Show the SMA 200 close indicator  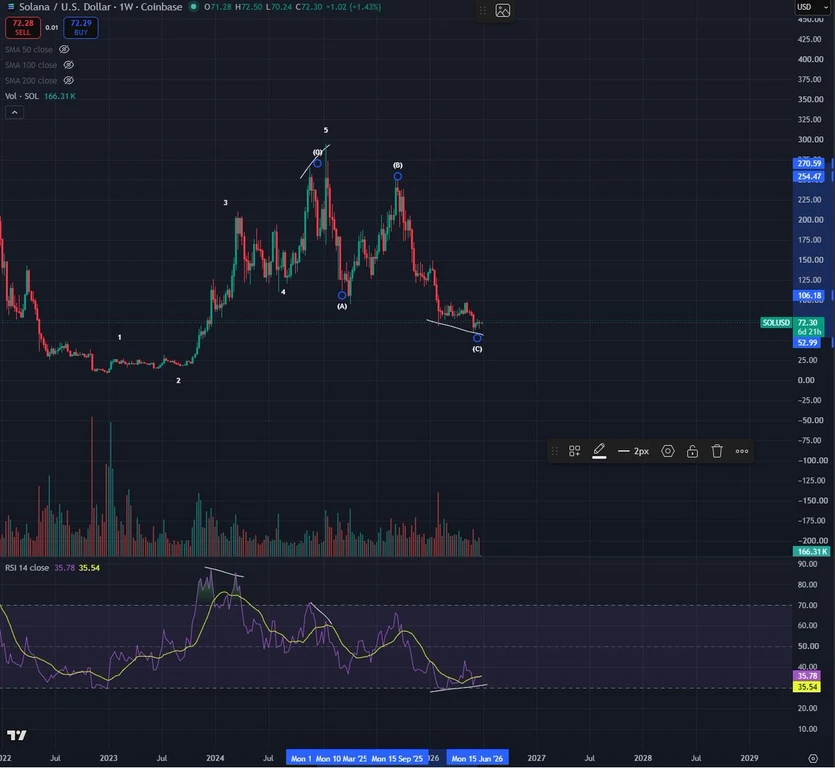click(x=69, y=80)
